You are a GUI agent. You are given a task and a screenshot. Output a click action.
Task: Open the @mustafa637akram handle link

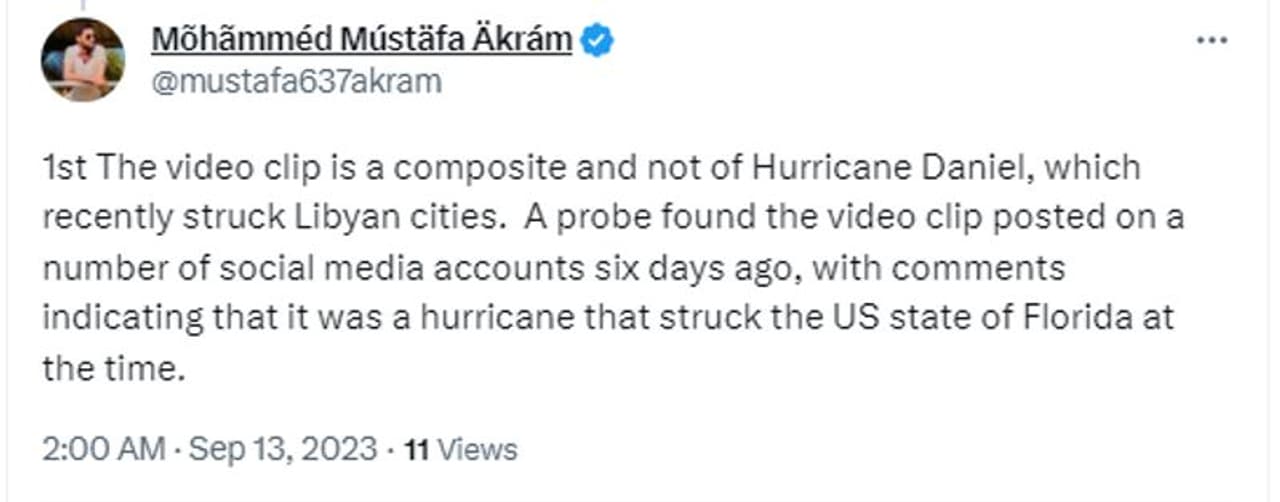(295, 81)
